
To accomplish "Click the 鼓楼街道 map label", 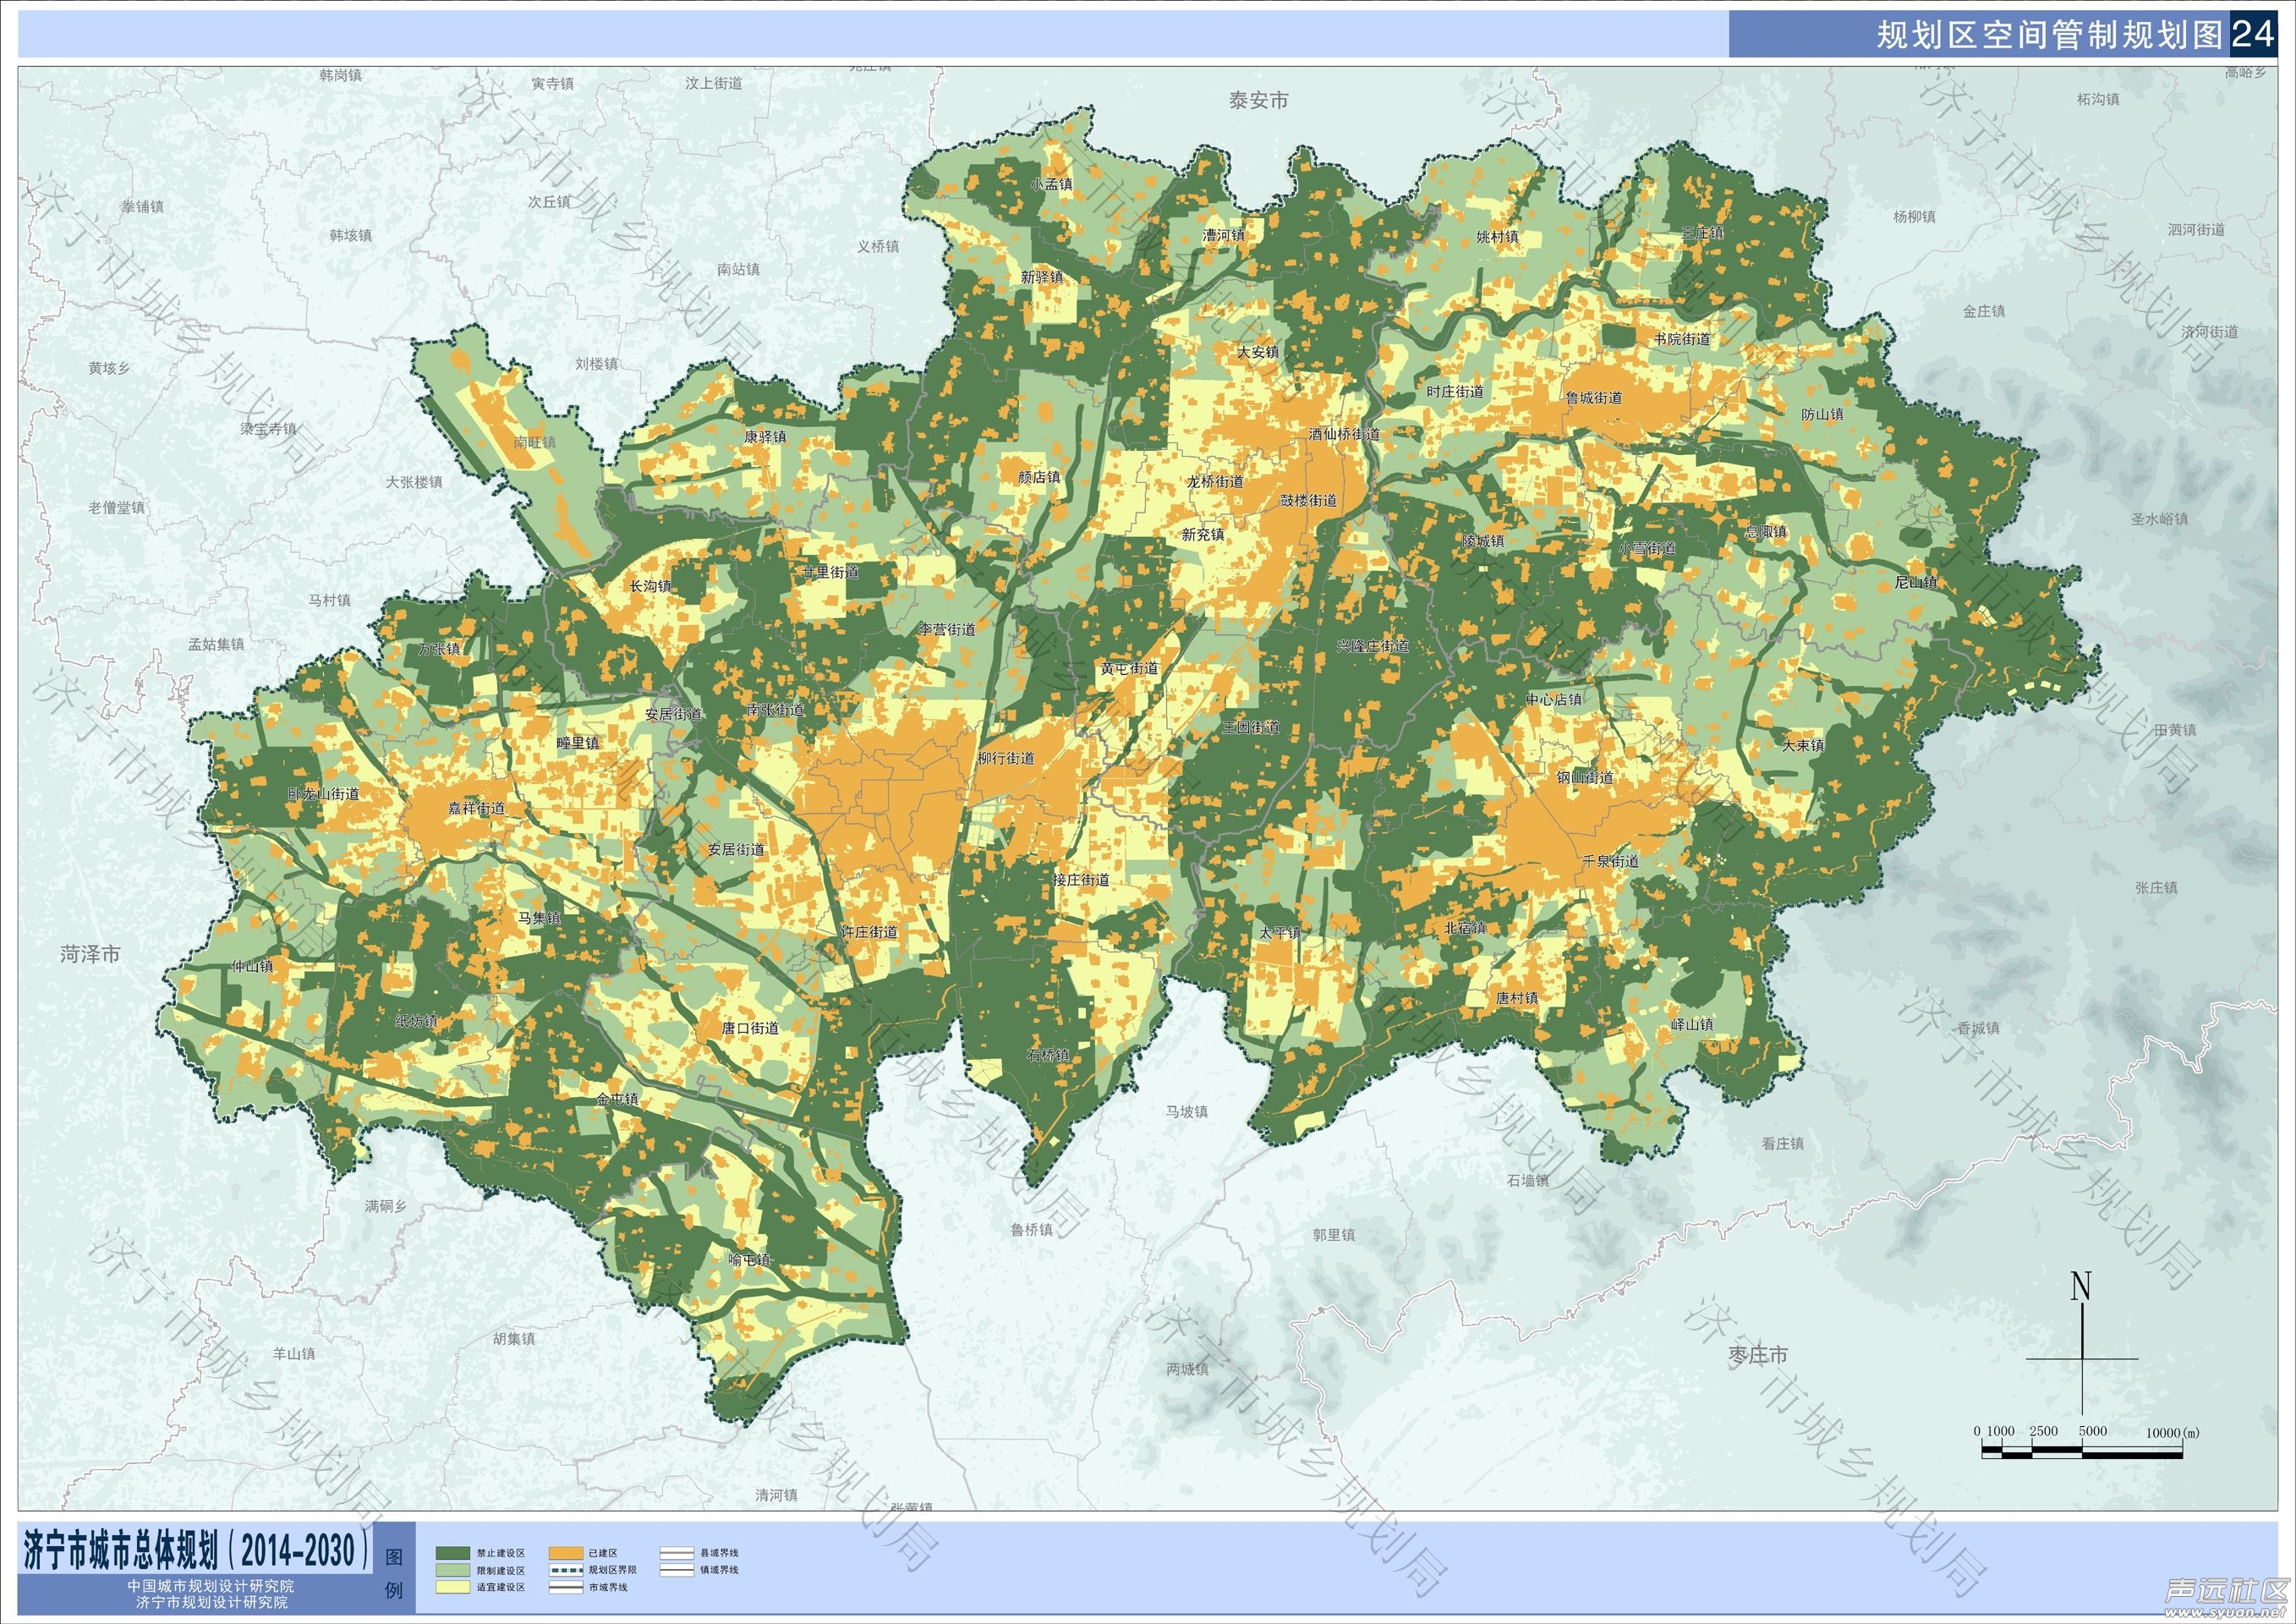I will point(1308,501).
